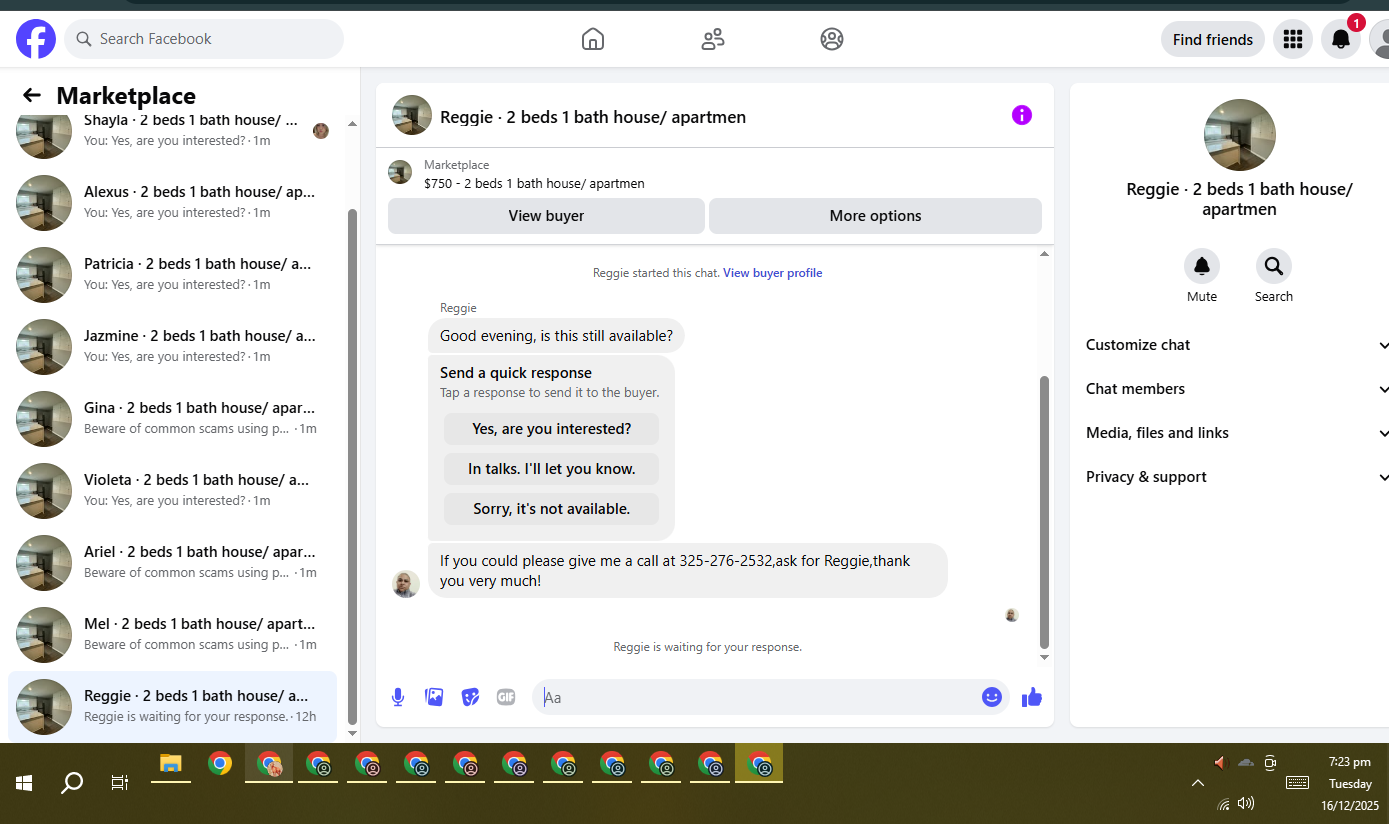1389x824 pixels.
Task: Click the $750 Marketplace listing thumbnail
Action: tap(400, 172)
